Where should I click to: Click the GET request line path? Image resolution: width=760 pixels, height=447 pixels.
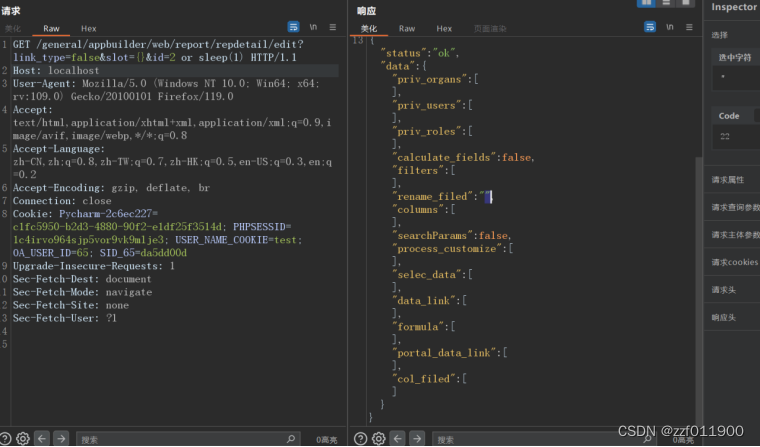coord(170,44)
